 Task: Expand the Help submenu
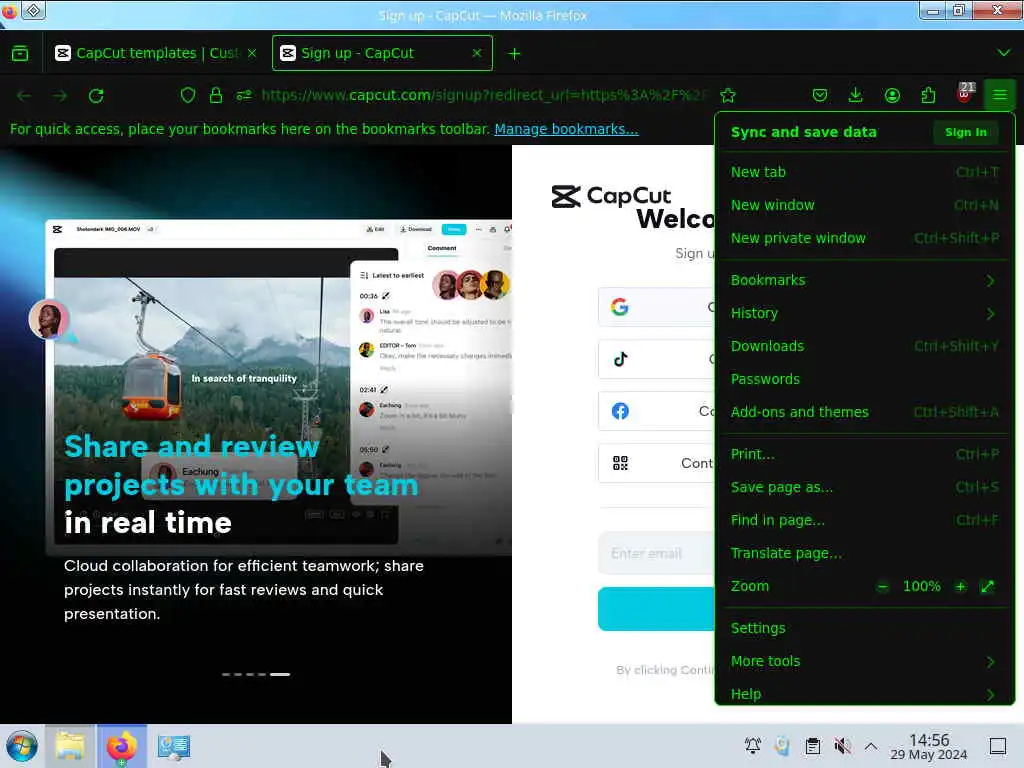(865, 694)
